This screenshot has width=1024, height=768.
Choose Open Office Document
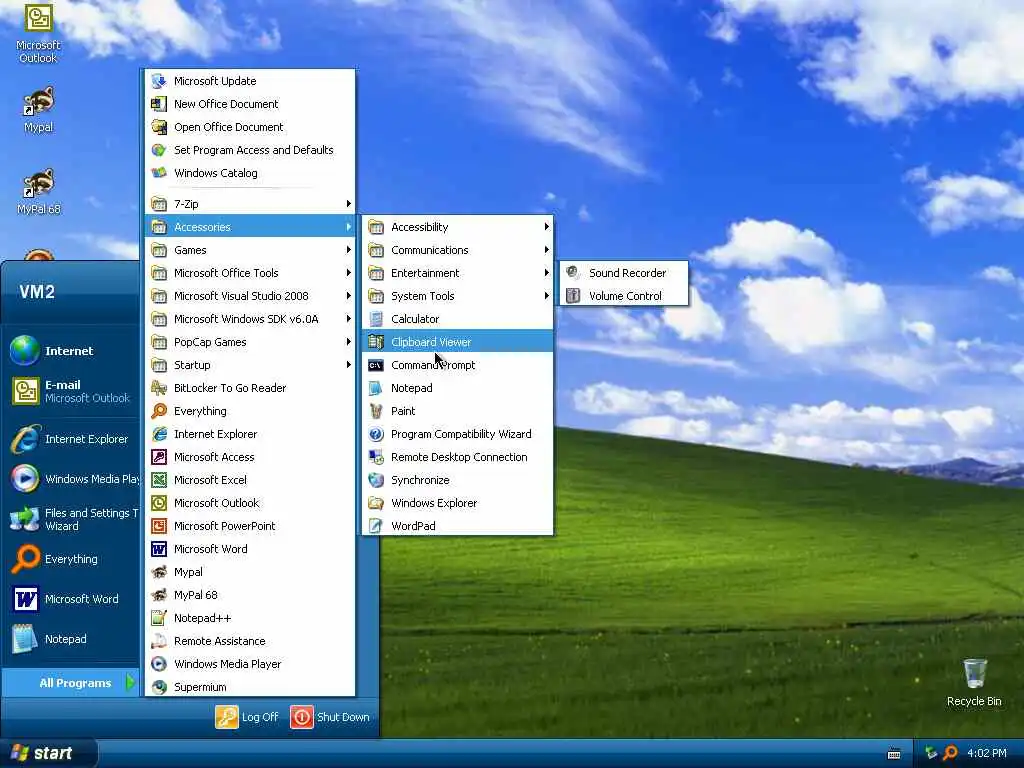pyautogui.click(x=251, y=127)
